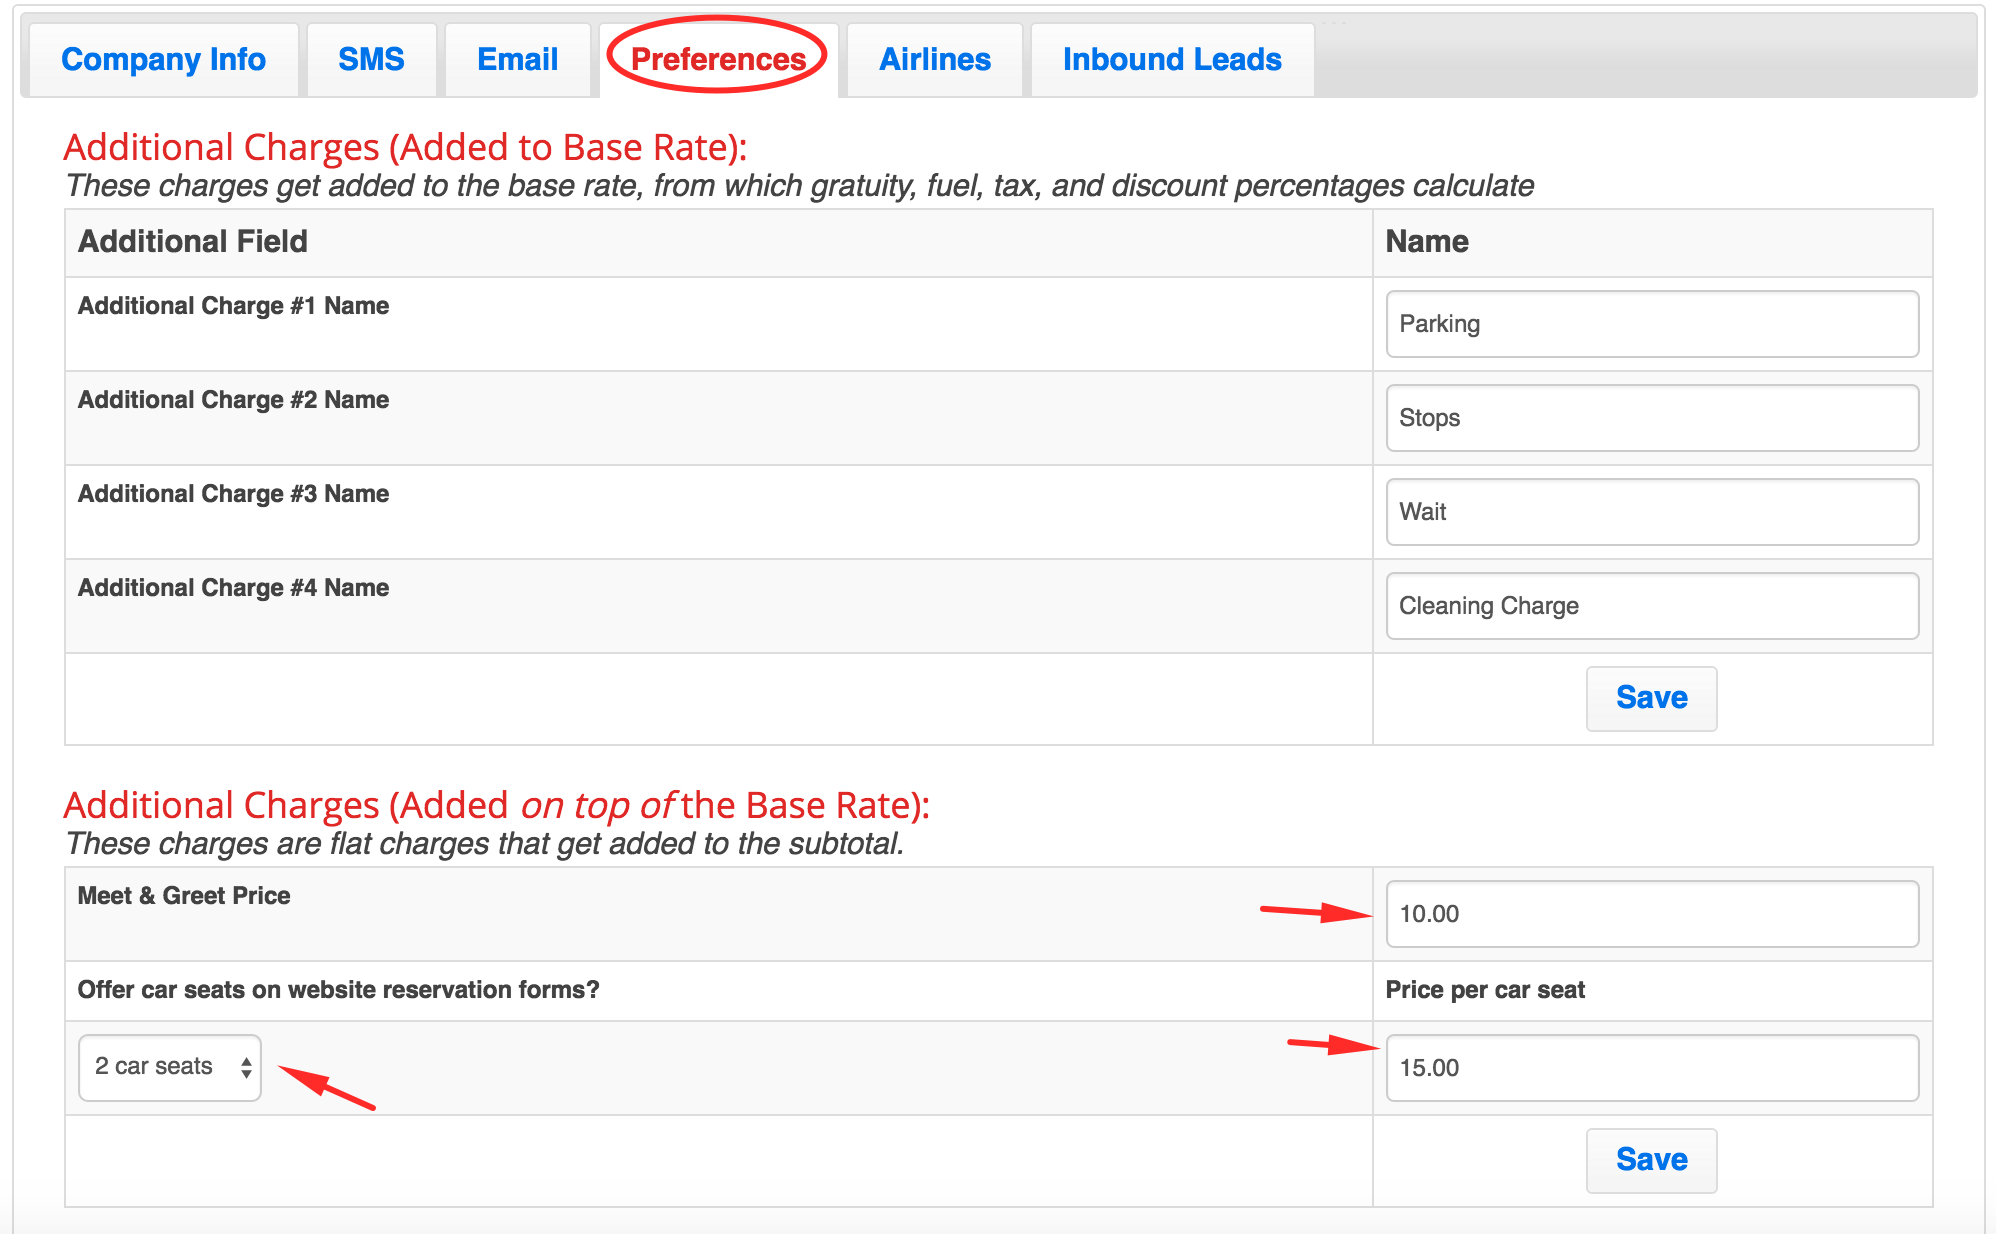Click the Offer car seats question label
This screenshot has width=1996, height=1234.
coord(338,990)
